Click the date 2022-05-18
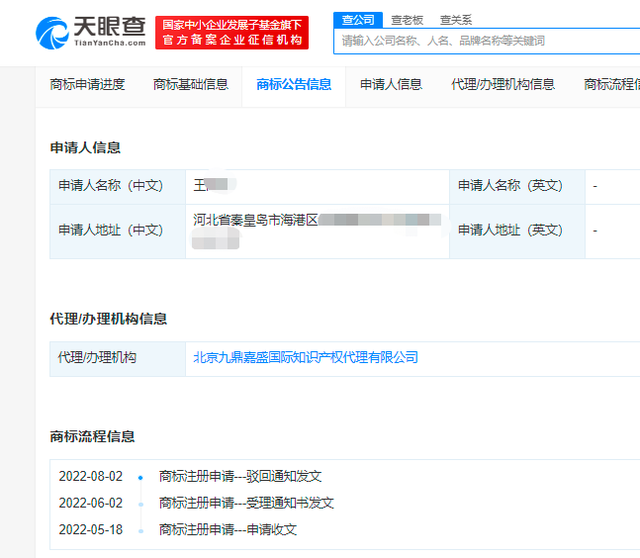 (91, 530)
